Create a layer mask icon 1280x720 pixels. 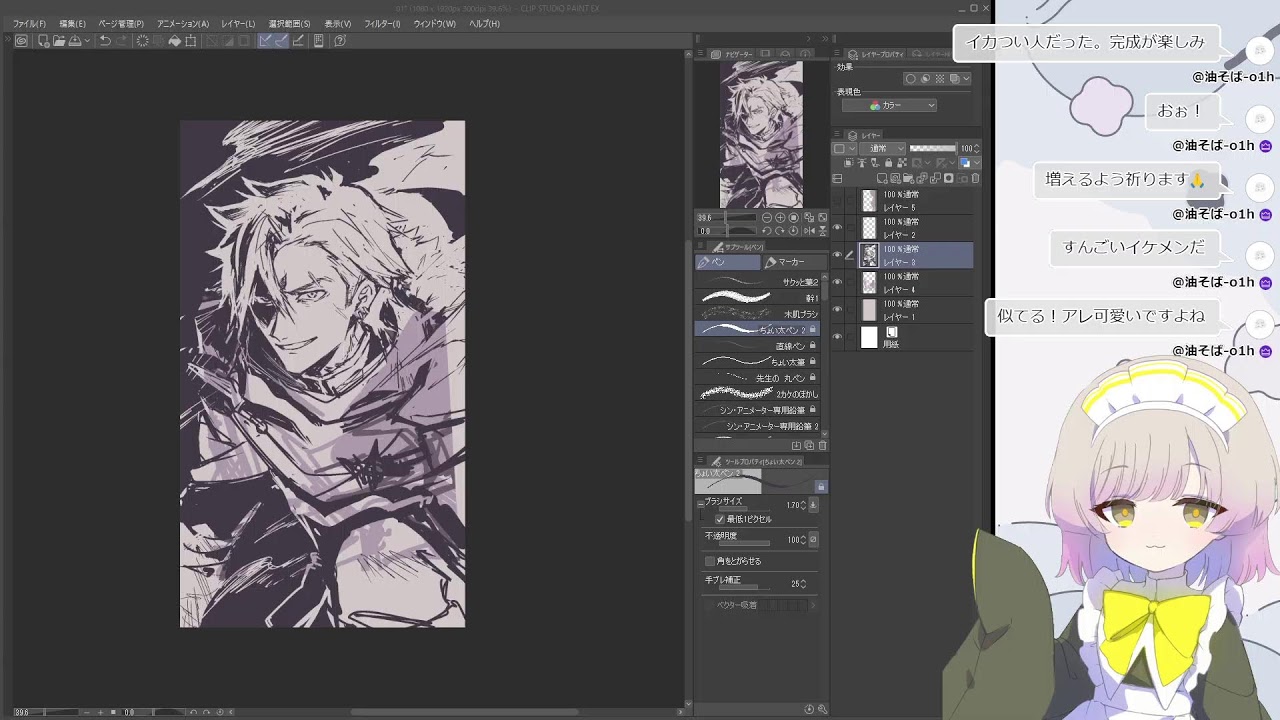[948, 179]
